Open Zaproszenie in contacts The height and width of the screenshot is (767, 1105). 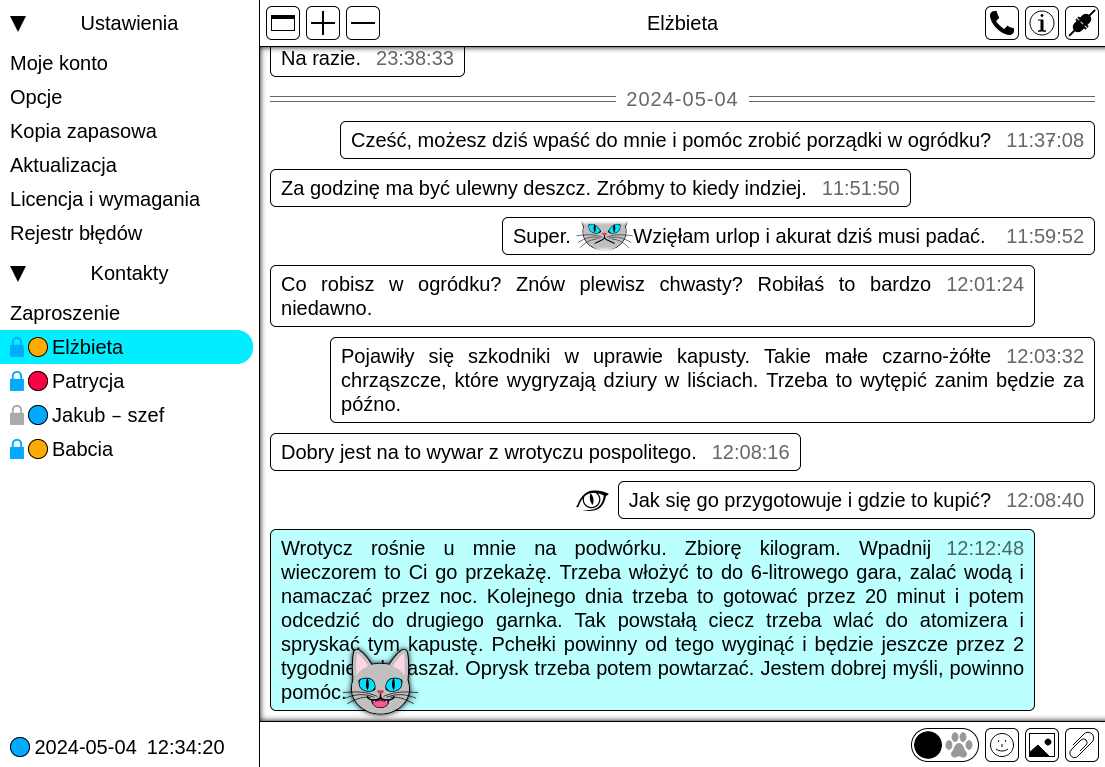coord(65,313)
